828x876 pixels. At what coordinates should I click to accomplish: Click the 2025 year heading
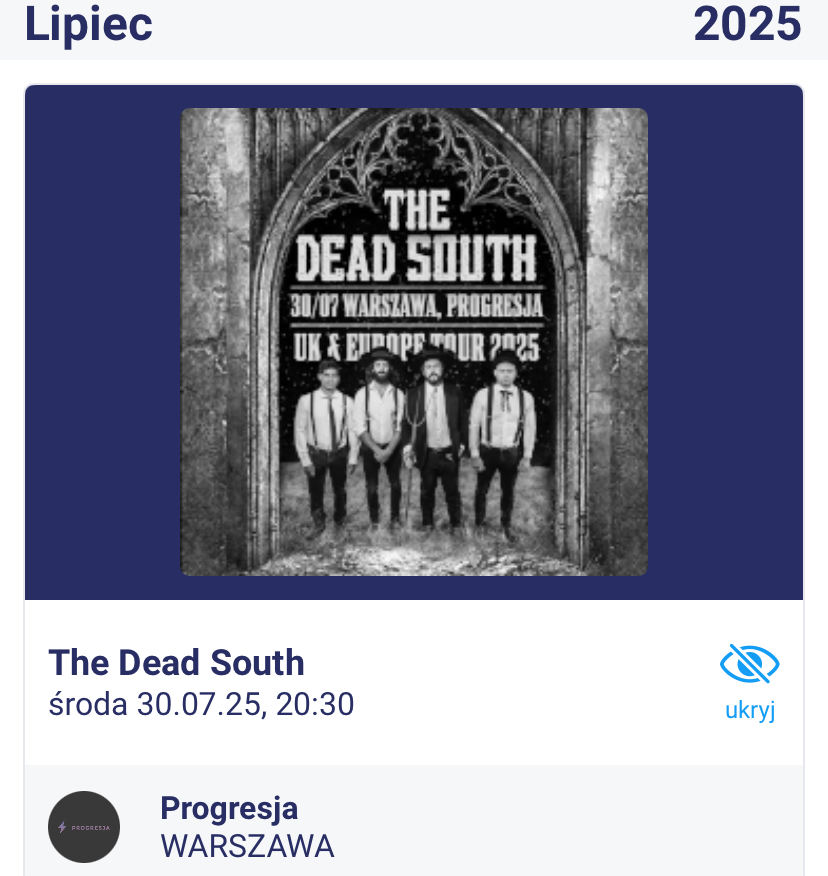tap(747, 25)
